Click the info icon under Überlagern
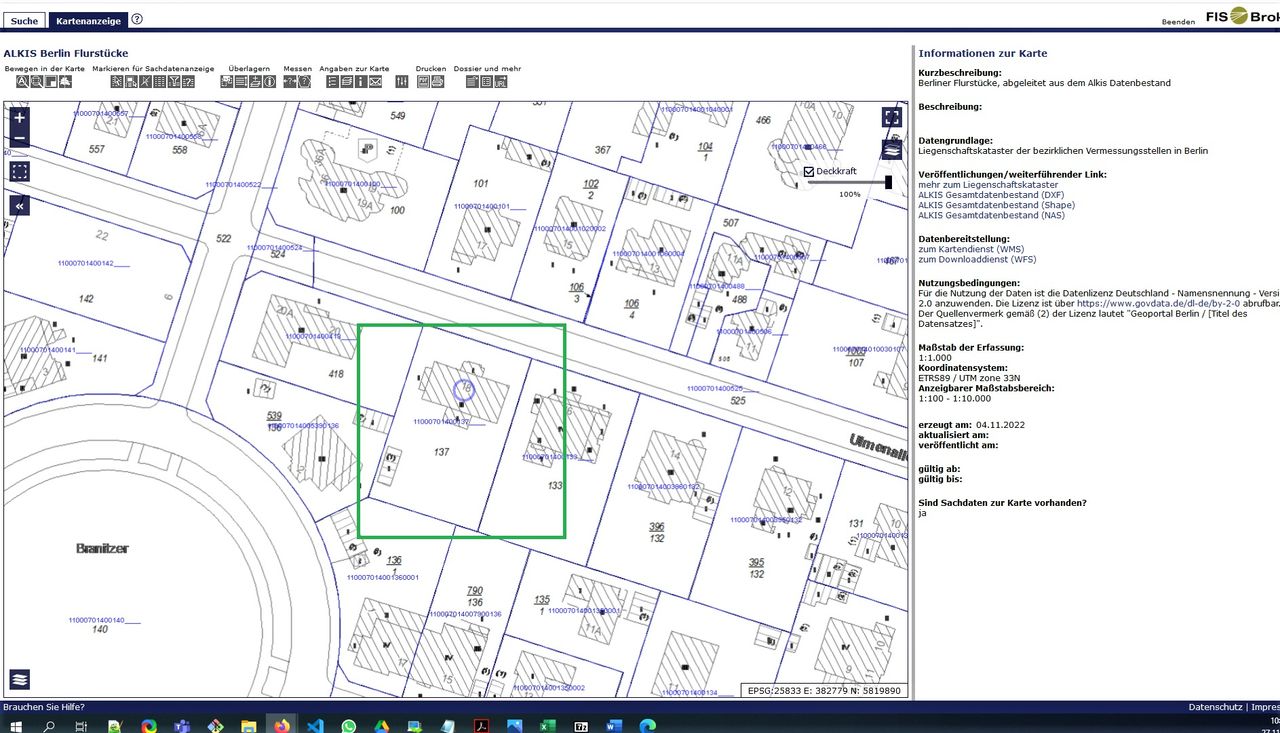1280x733 pixels. click(270, 82)
